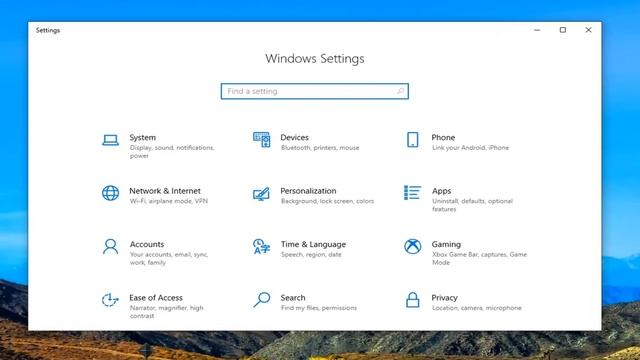Click the Windows Settings page heading
Image resolution: width=640 pixels, height=360 pixels.
[x=315, y=59]
